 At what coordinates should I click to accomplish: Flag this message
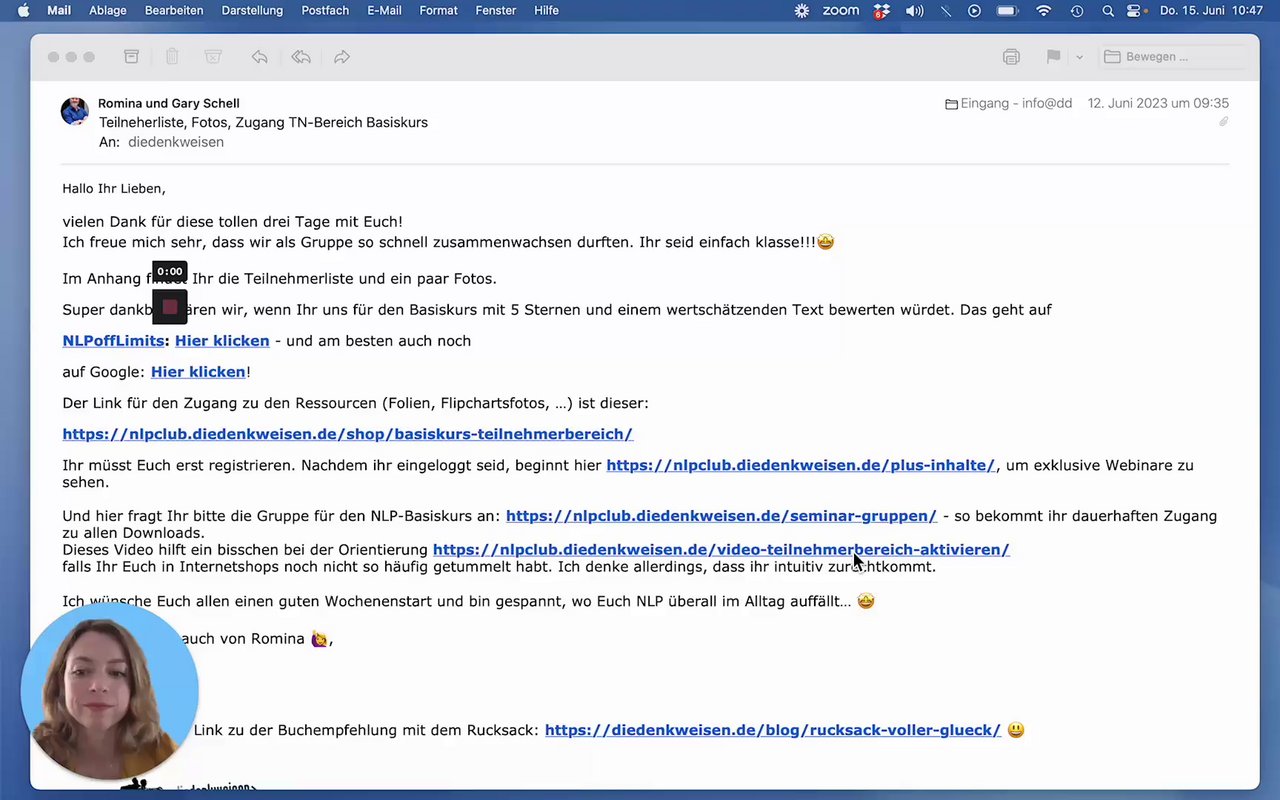coord(1053,57)
